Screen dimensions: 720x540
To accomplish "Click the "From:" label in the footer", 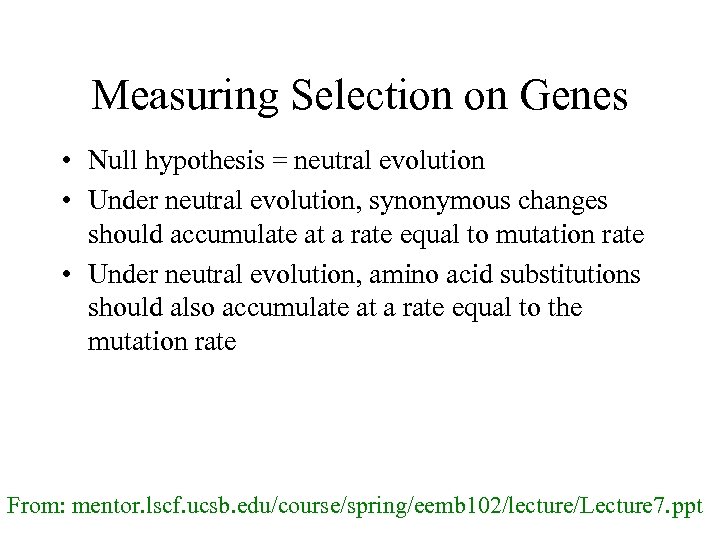I will point(36,505).
